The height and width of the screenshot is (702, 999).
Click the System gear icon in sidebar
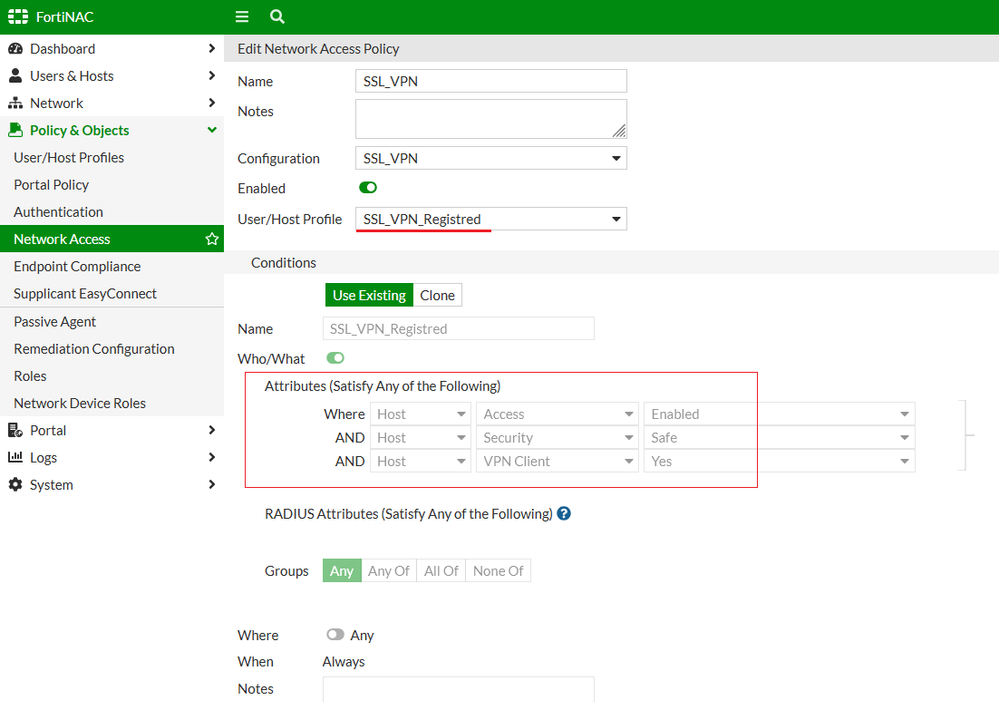click(x=15, y=485)
